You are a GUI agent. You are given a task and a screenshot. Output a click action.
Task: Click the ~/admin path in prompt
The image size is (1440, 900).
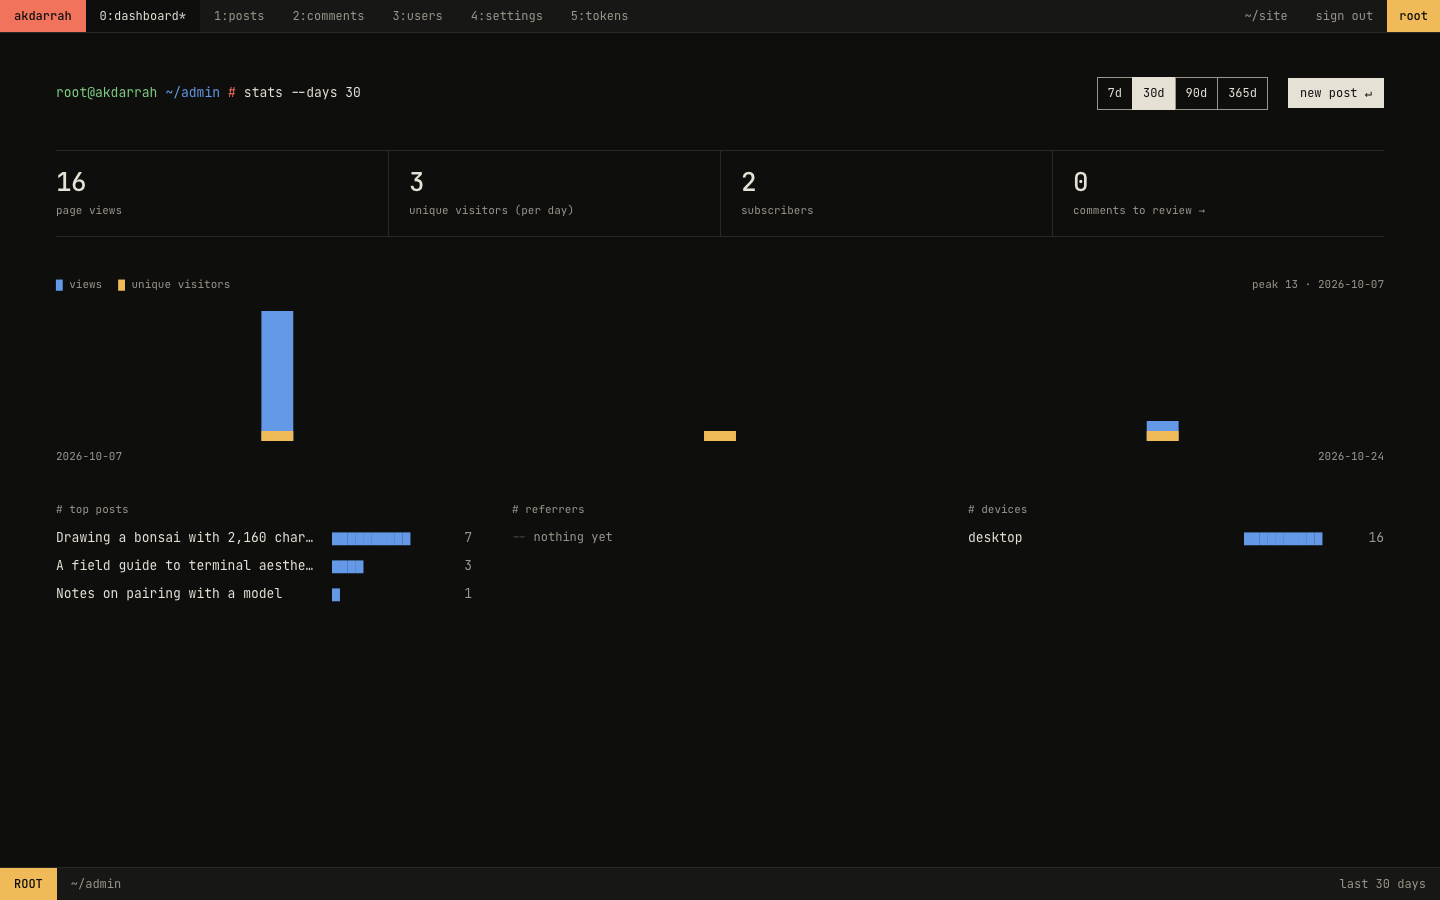(x=192, y=92)
